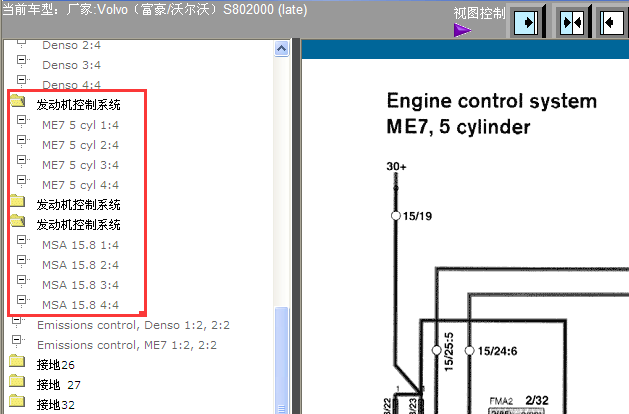The image size is (629, 414).
Task: Click the node icon beside MSA 15.8 3:4
Action: click(x=22, y=280)
